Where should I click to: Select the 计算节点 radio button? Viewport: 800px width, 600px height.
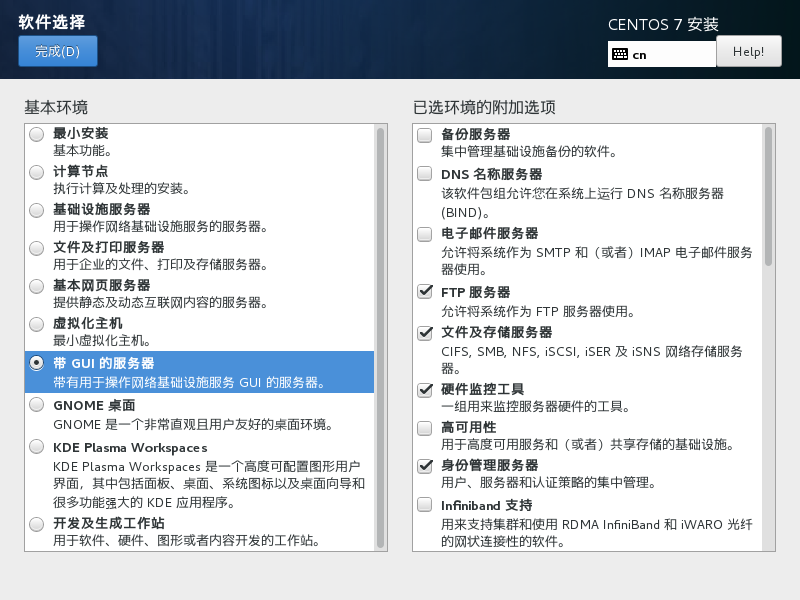coord(36,172)
